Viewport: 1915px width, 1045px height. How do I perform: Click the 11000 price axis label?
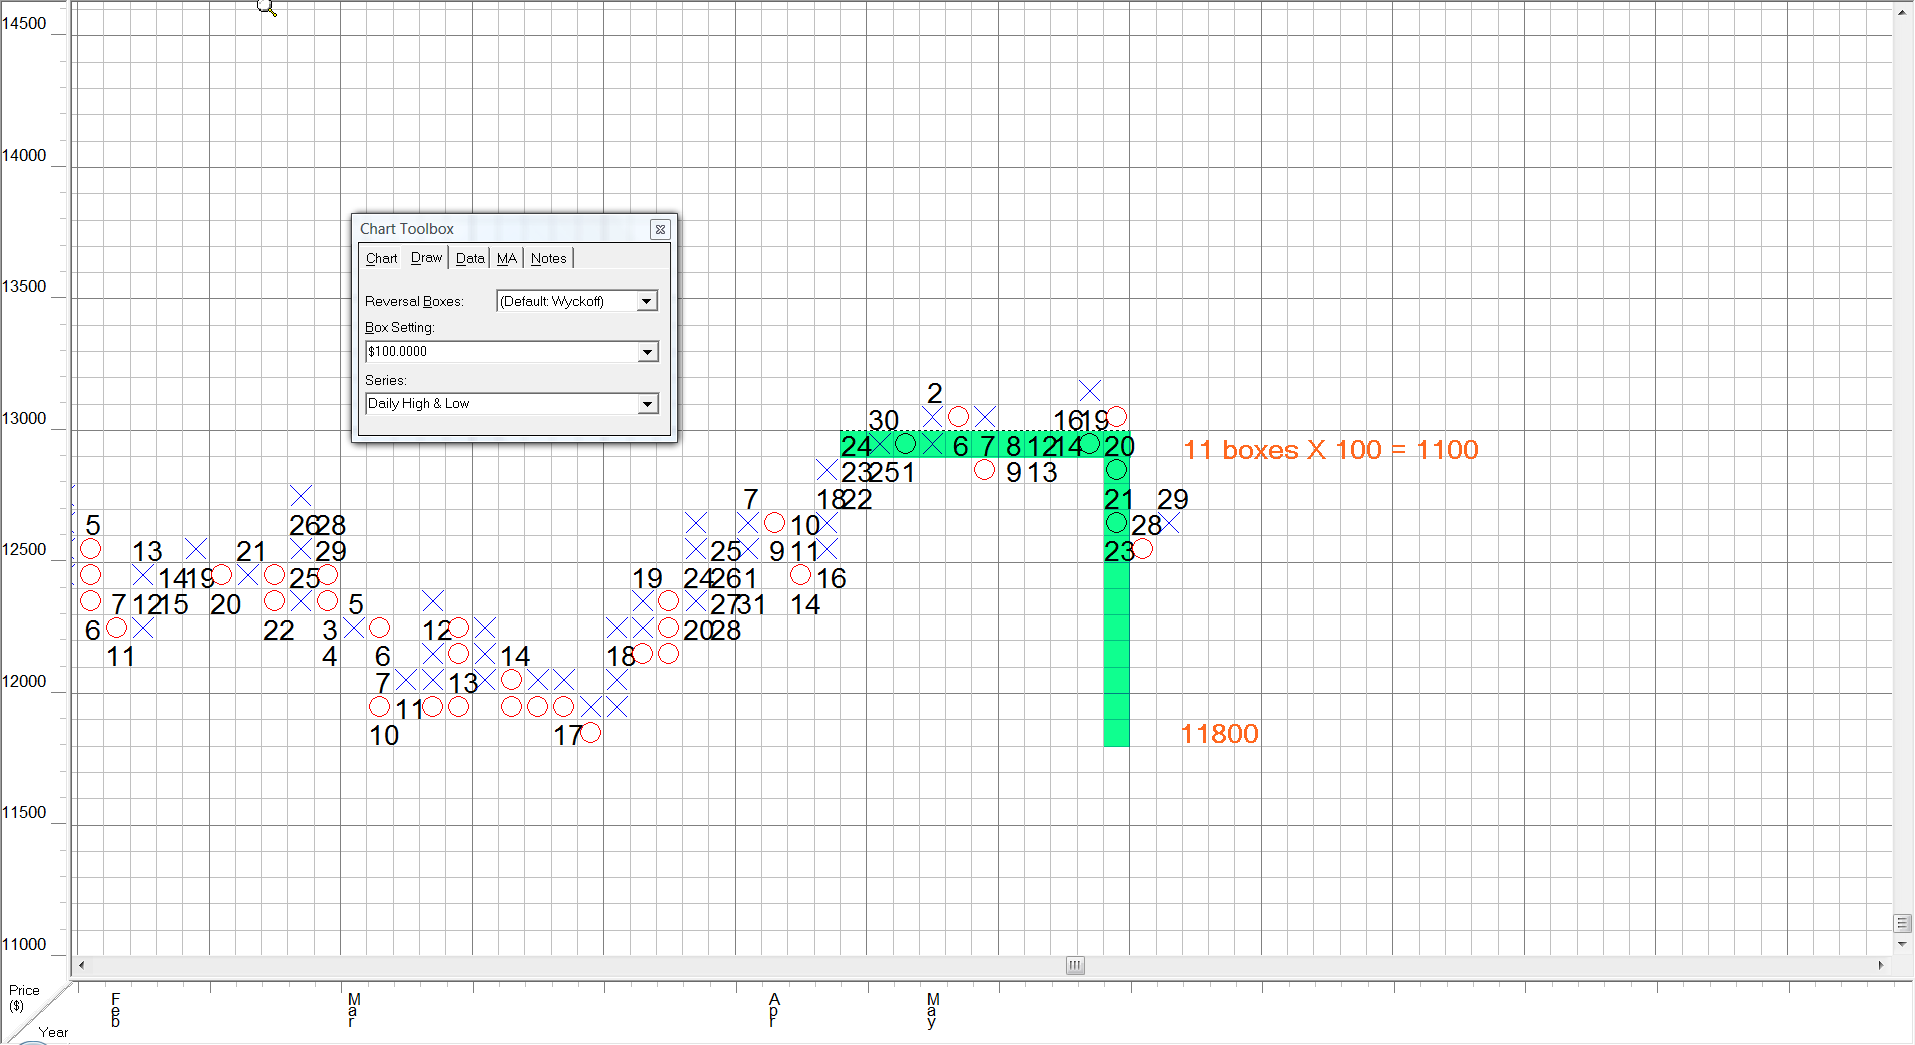click(24, 944)
